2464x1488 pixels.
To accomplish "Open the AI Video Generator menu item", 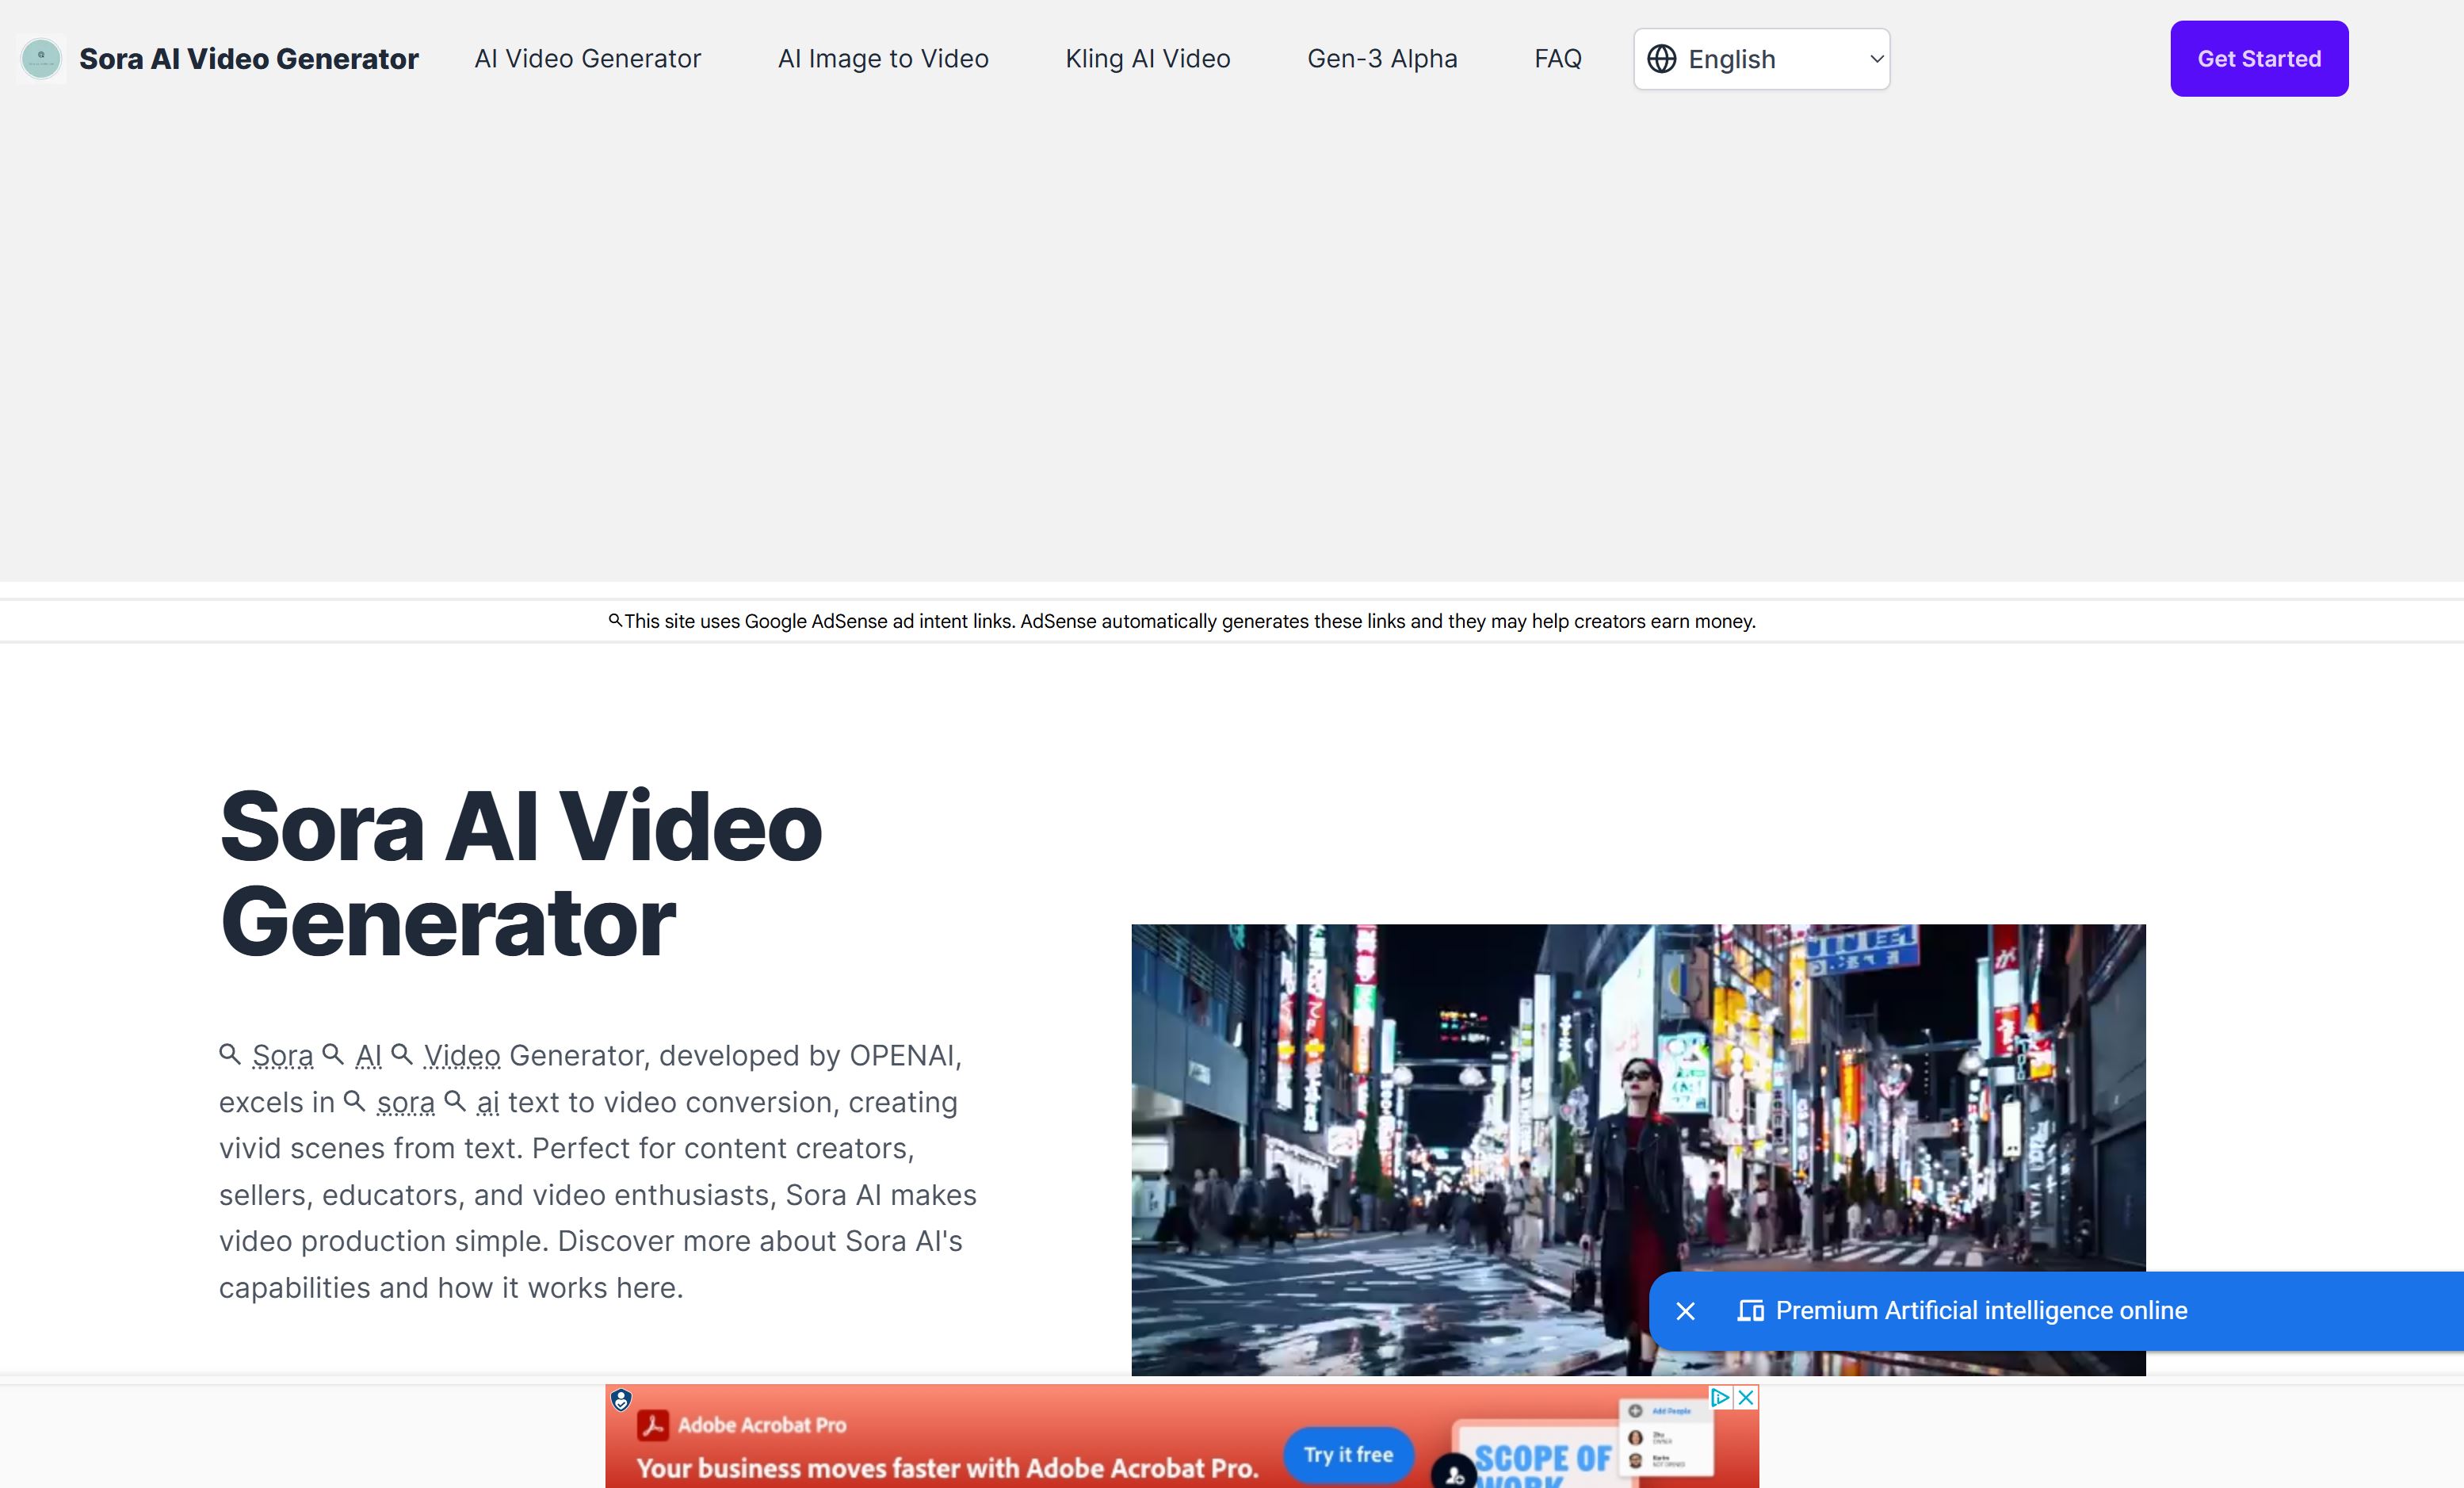I will (586, 58).
